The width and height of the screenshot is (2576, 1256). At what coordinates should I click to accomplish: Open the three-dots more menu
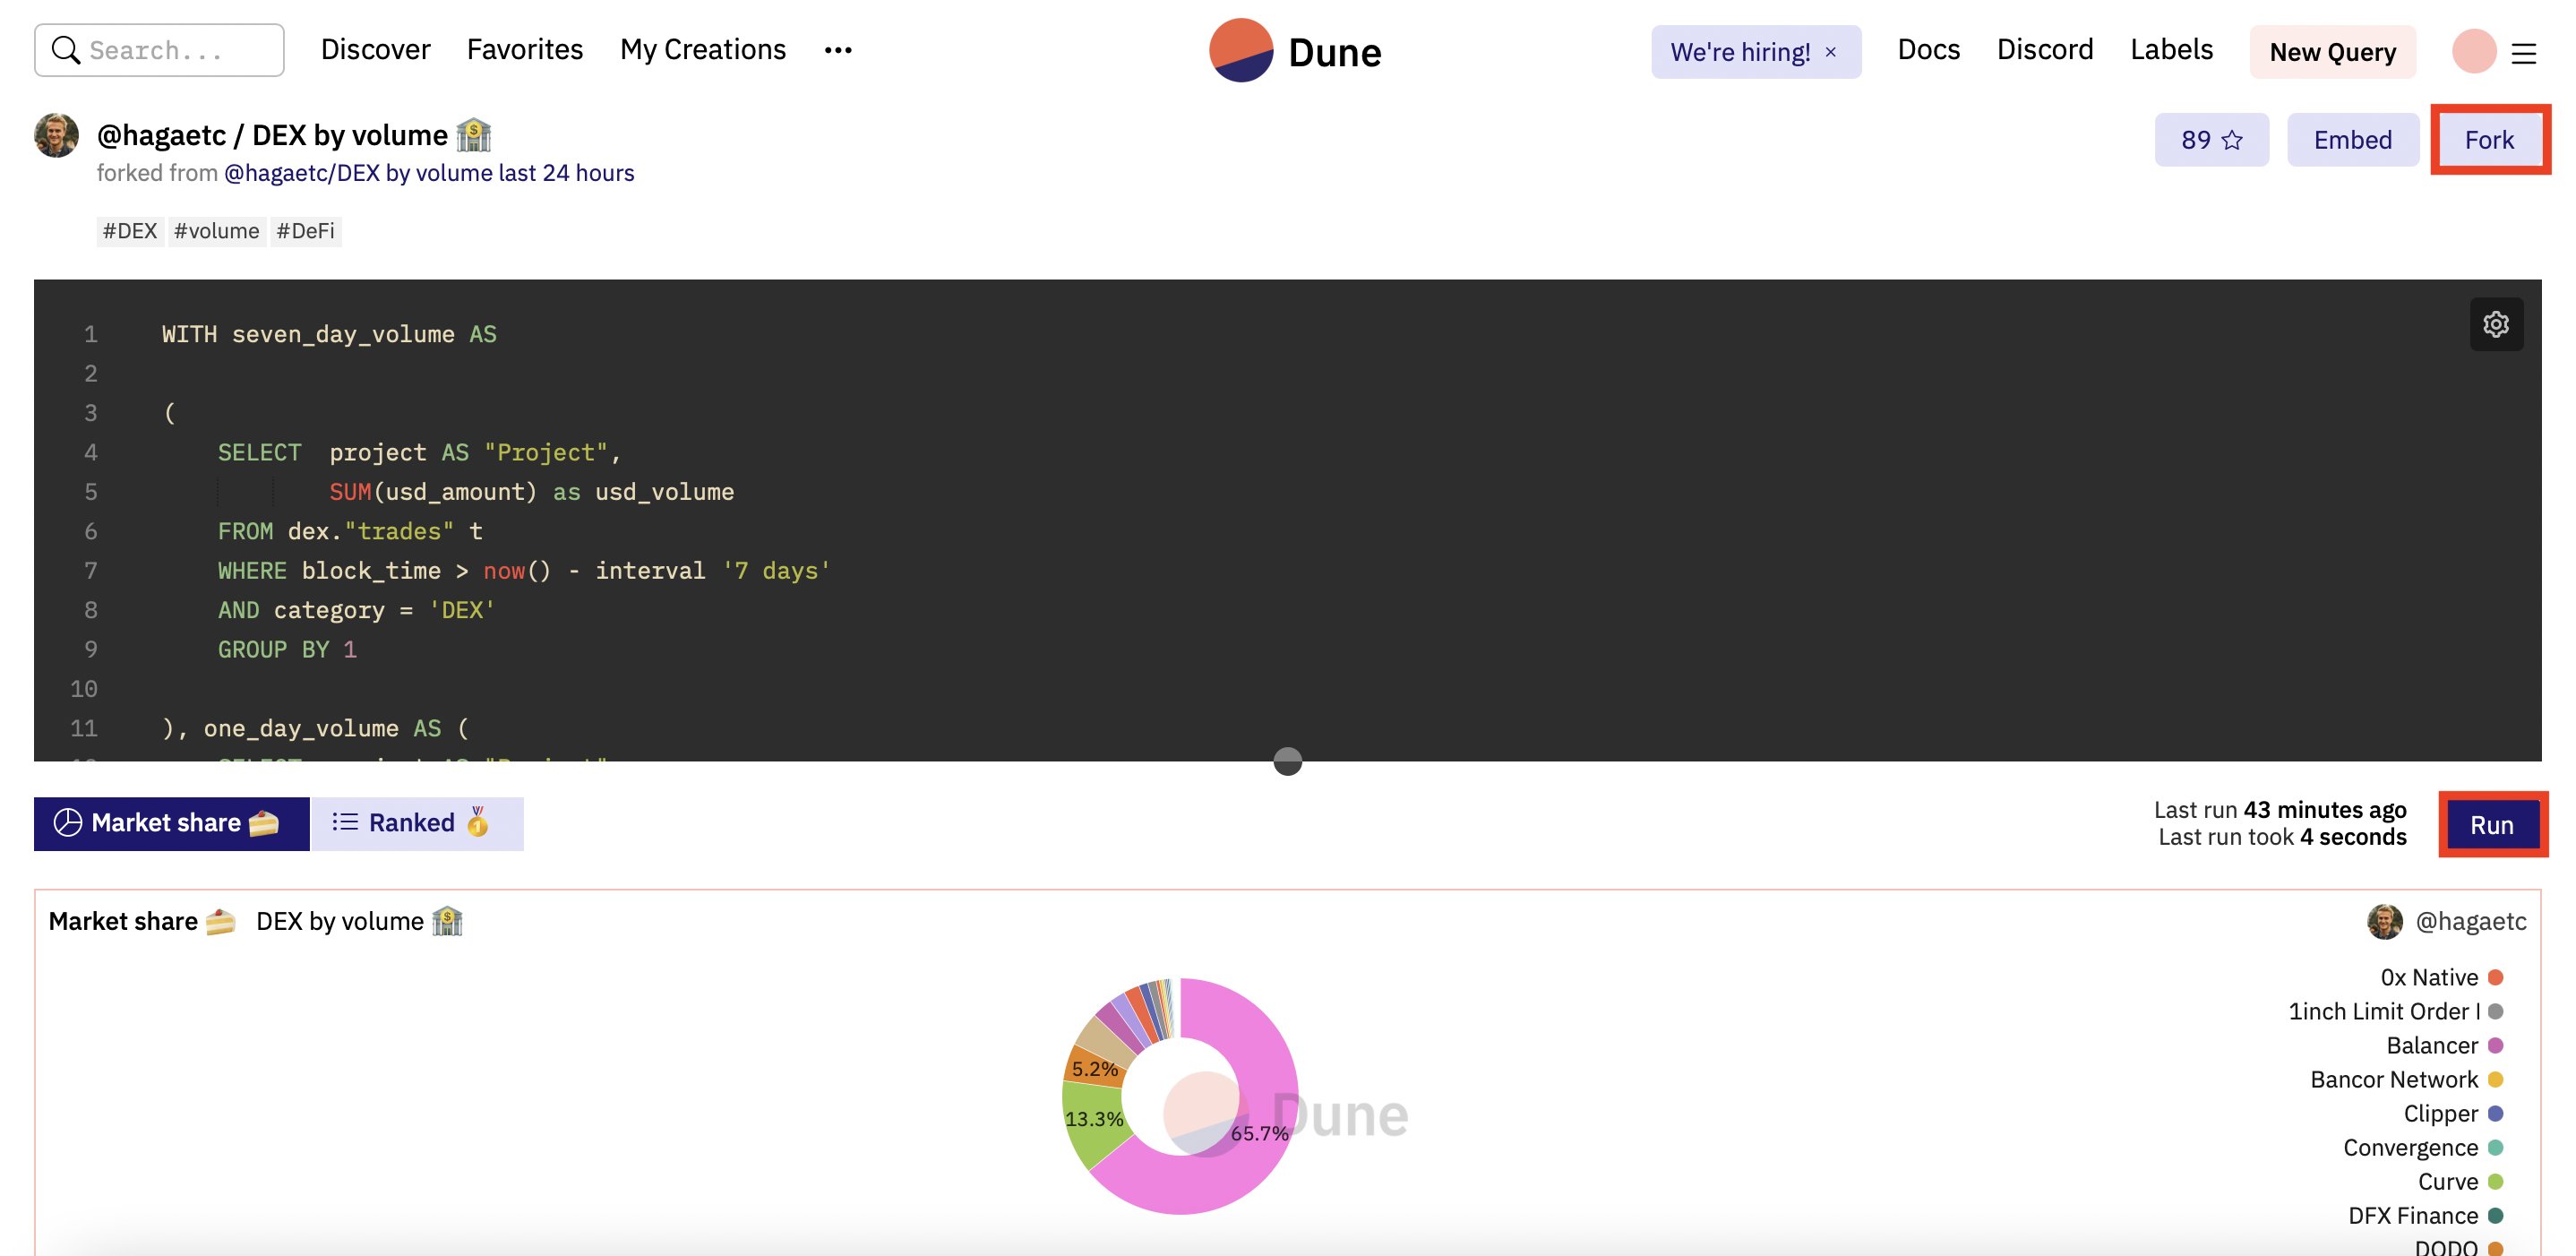838,50
